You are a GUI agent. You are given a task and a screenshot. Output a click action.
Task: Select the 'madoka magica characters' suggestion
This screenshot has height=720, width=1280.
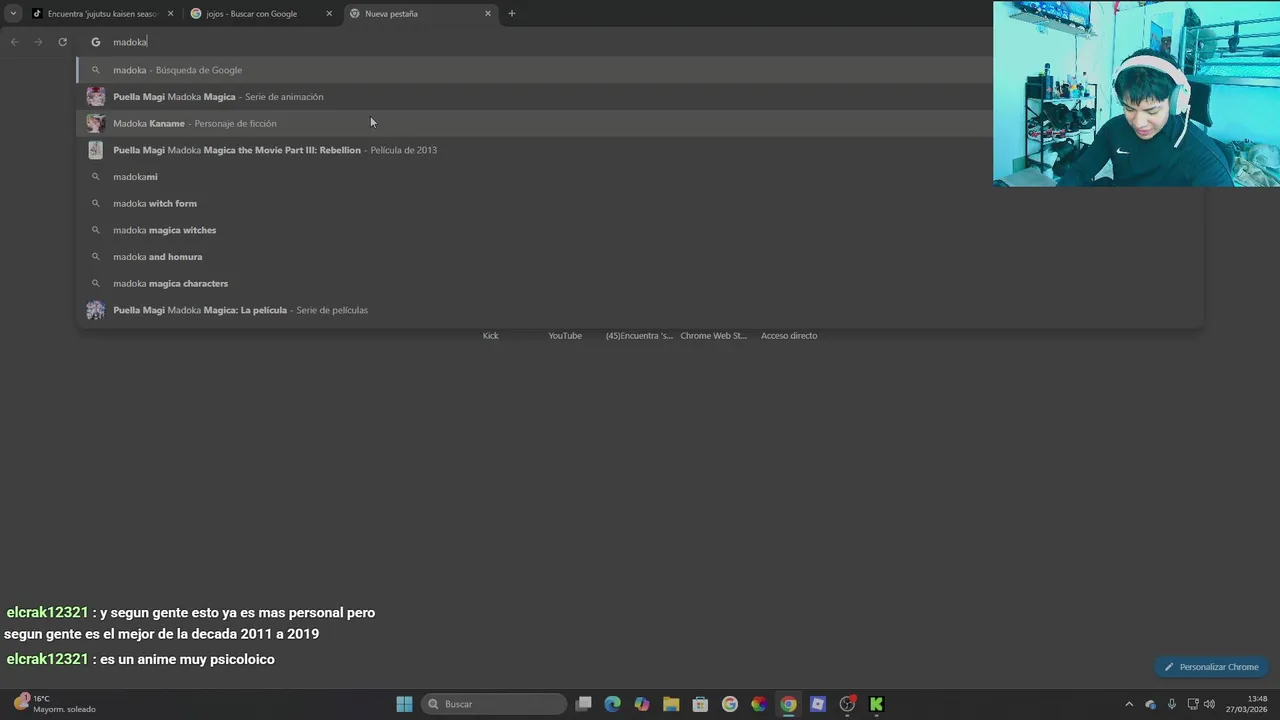640,283
